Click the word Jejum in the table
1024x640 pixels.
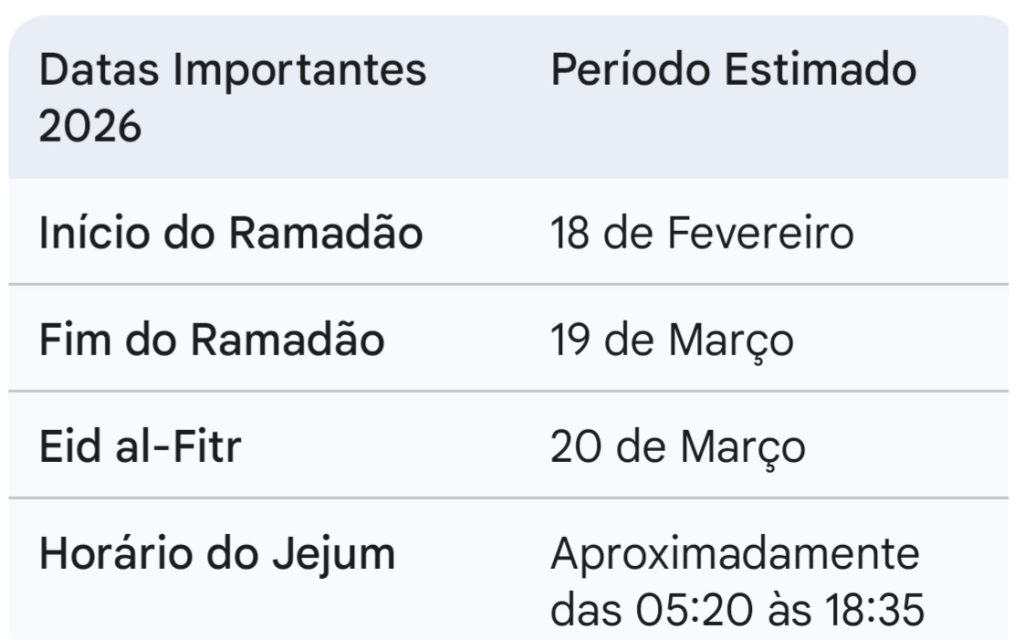pos(337,554)
